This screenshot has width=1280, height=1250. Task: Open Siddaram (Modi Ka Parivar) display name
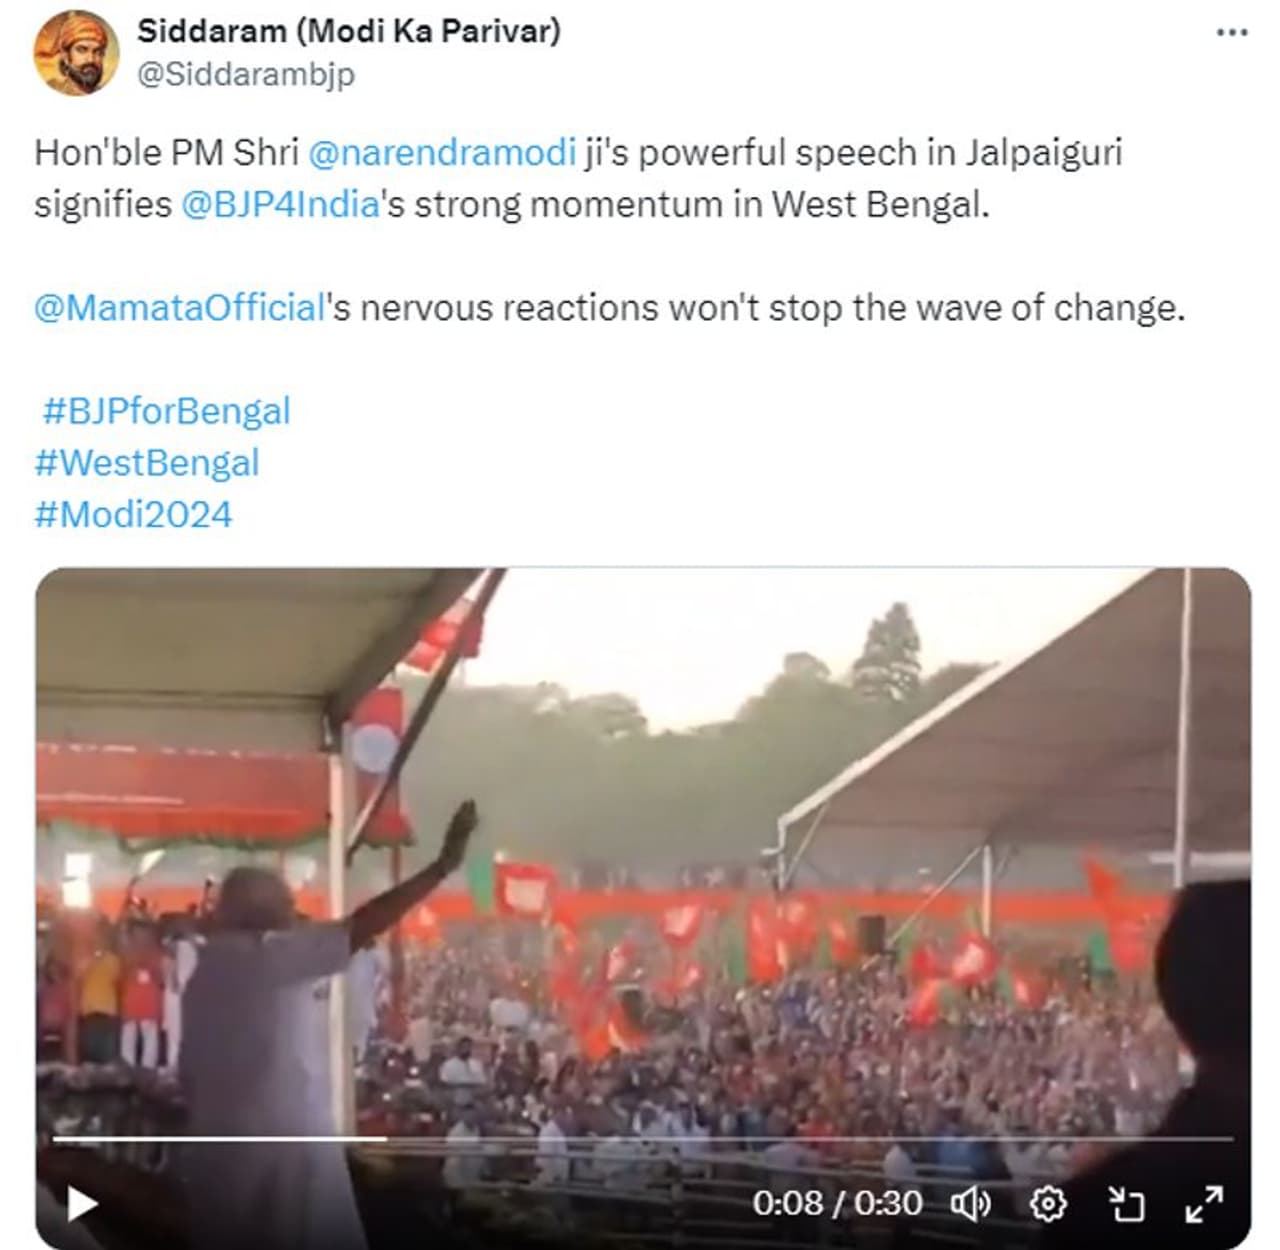click(x=349, y=31)
